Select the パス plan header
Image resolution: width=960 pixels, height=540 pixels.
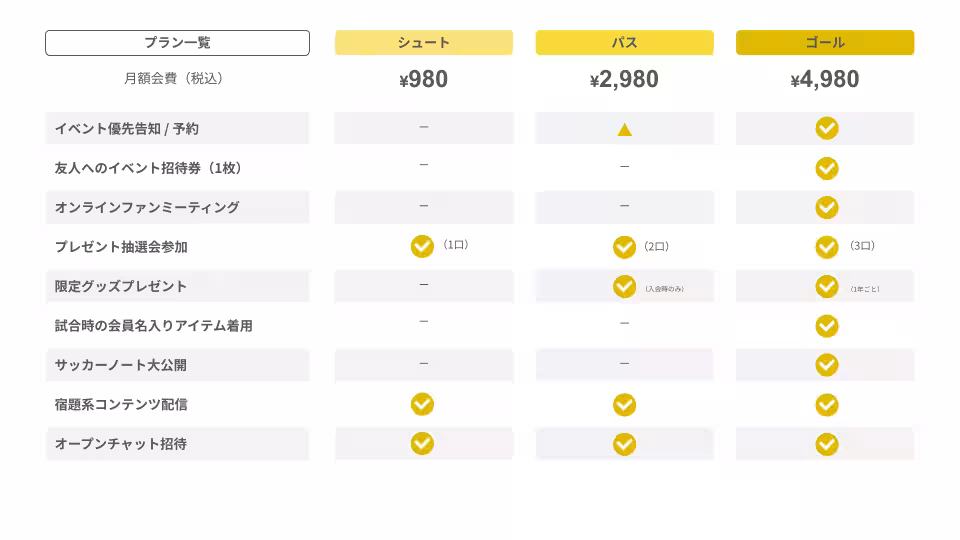[624, 42]
